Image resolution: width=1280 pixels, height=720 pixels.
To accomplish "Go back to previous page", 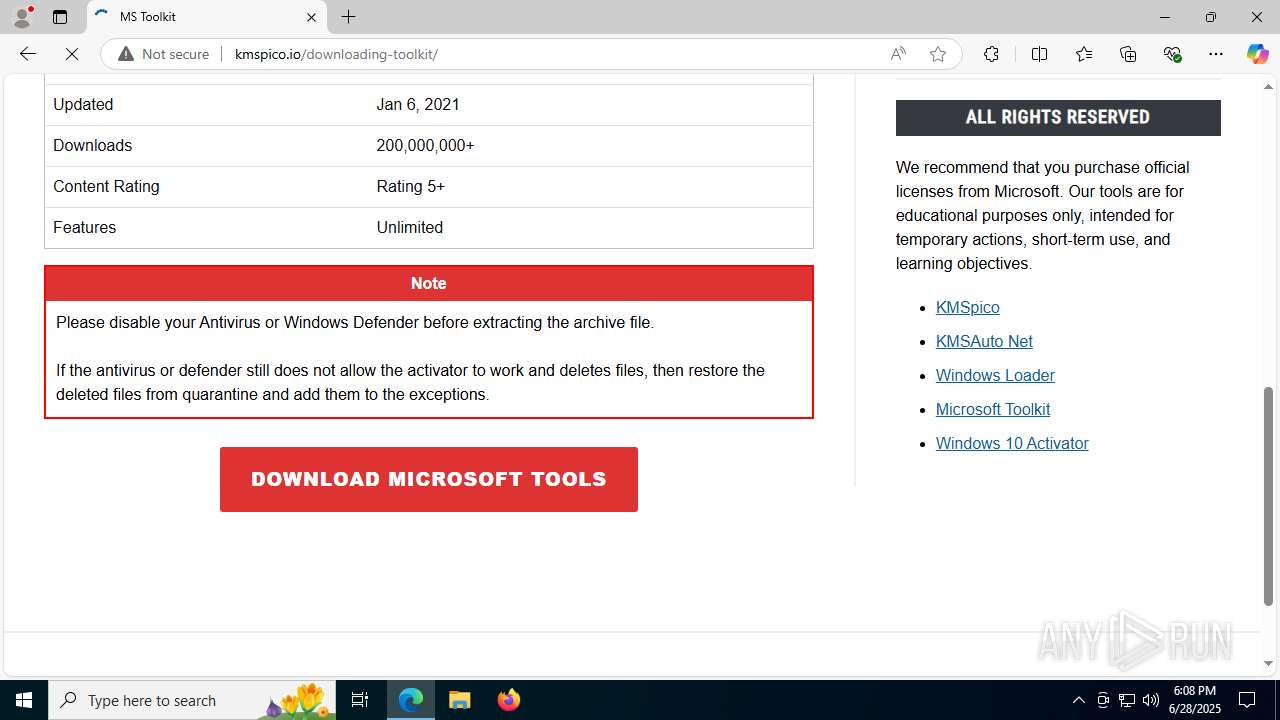I will point(28,54).
